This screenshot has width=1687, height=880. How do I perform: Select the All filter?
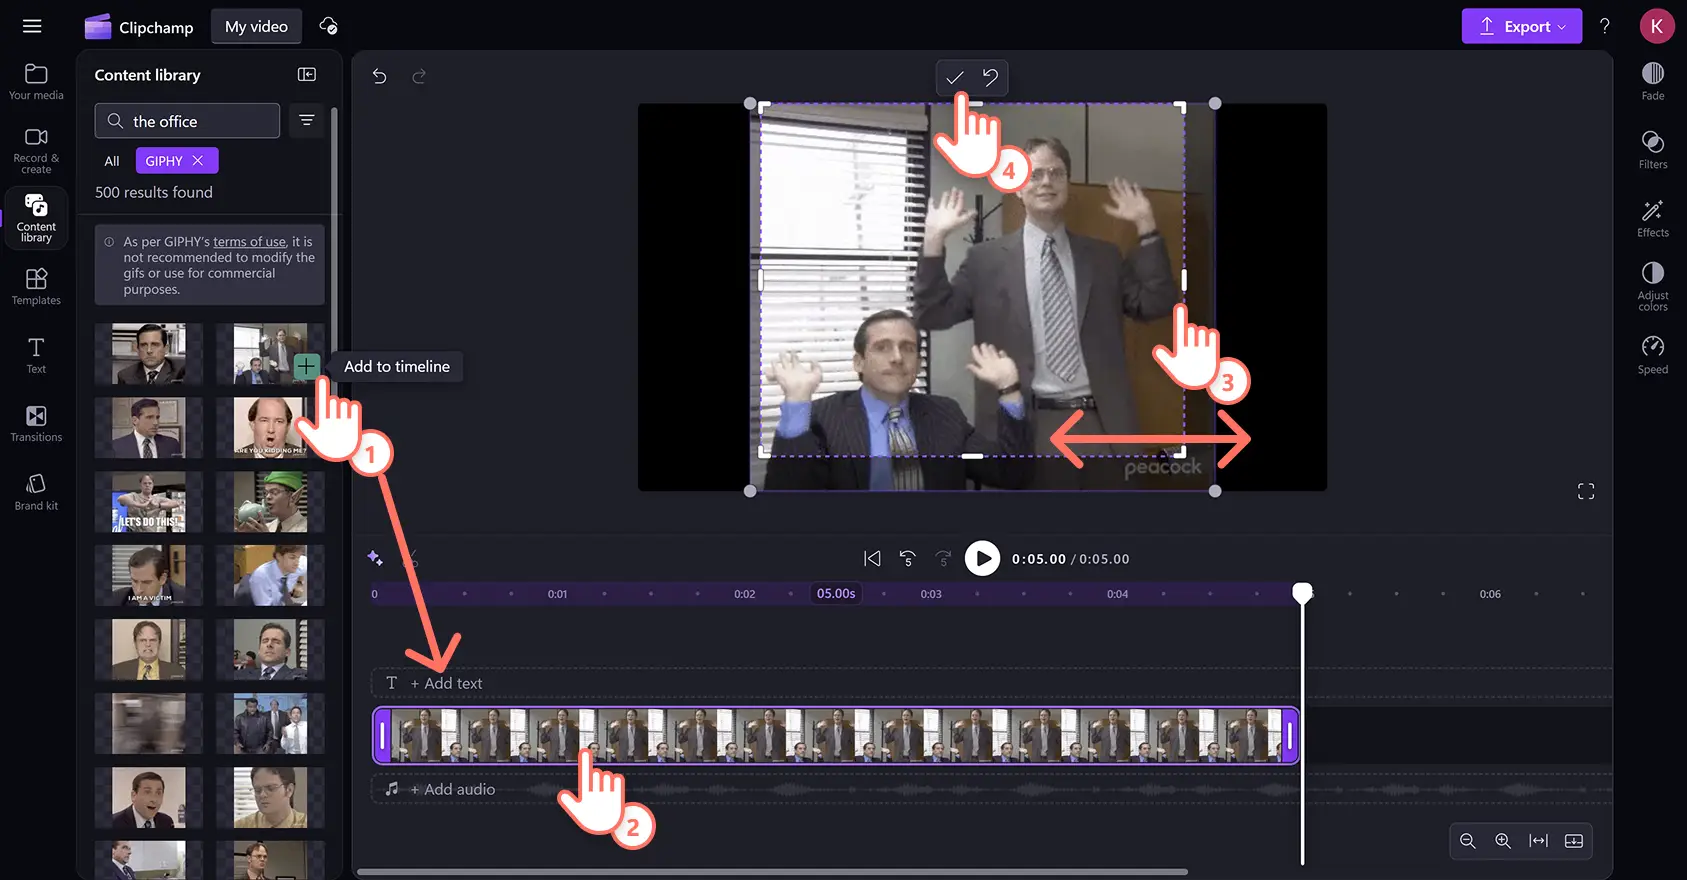(112, 161)
